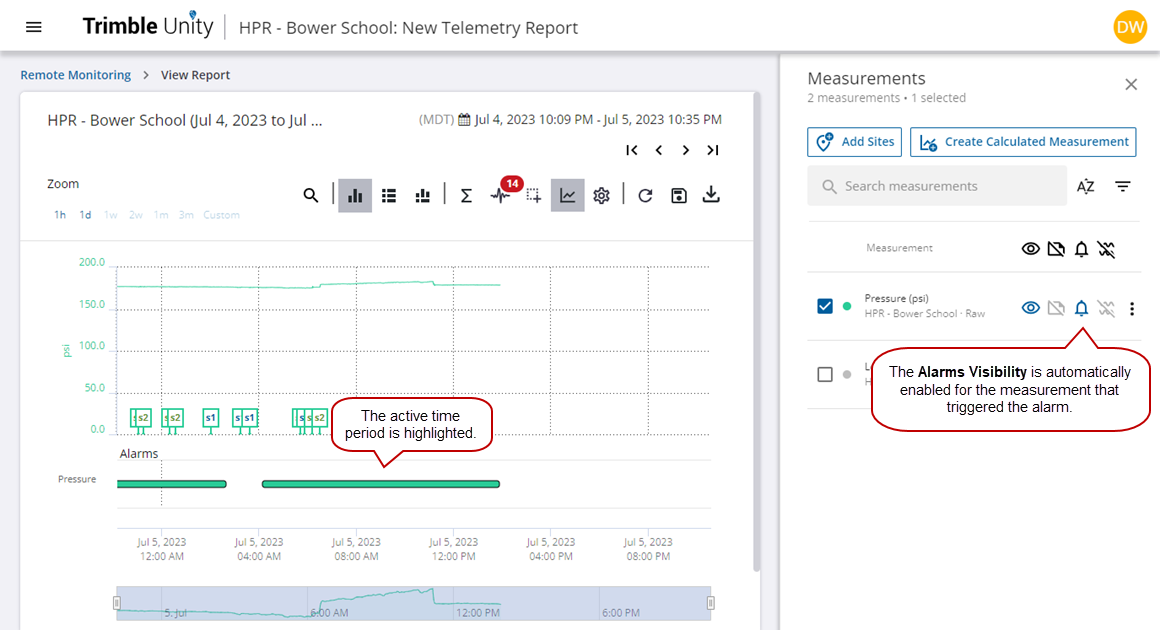
Task: Open the measurements filter icon
Action: (1123, 186)
